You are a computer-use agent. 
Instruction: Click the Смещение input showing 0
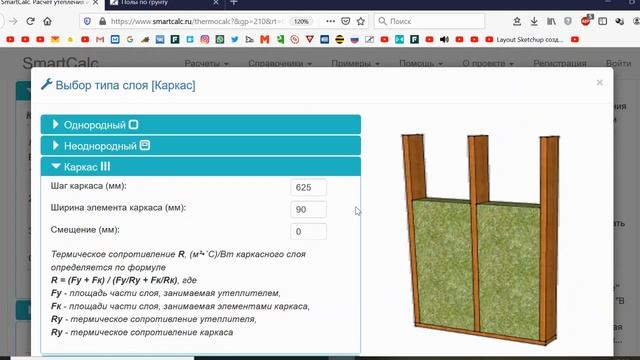point(308,231)
